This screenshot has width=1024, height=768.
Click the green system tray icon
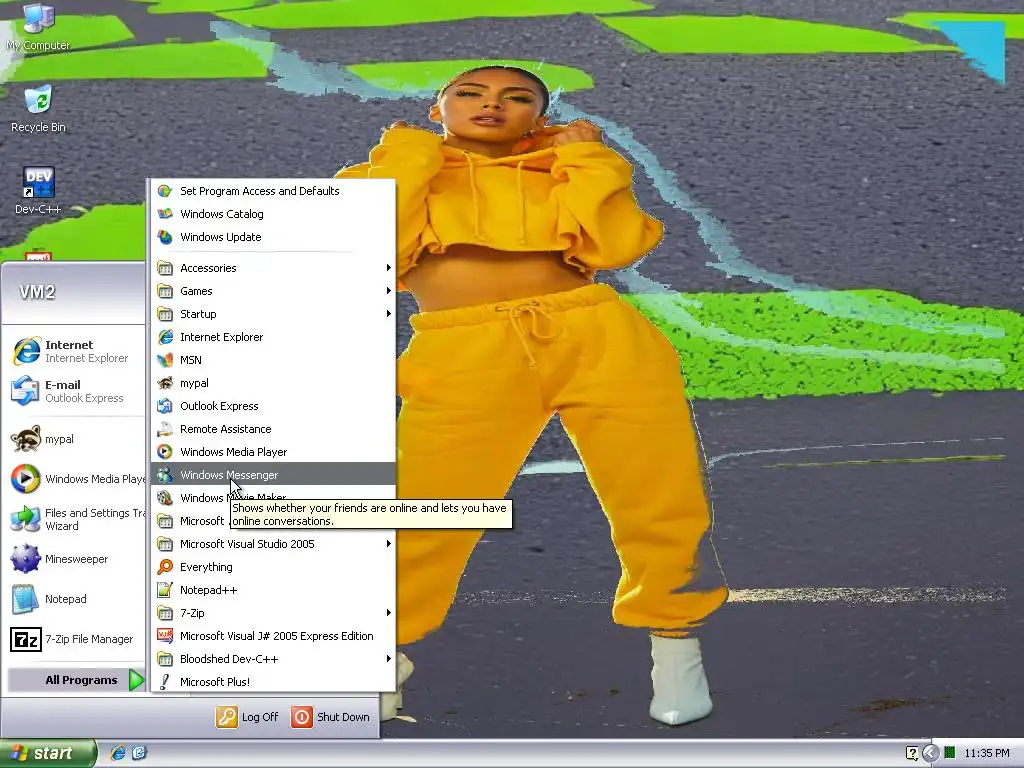[x=950, y=752]
